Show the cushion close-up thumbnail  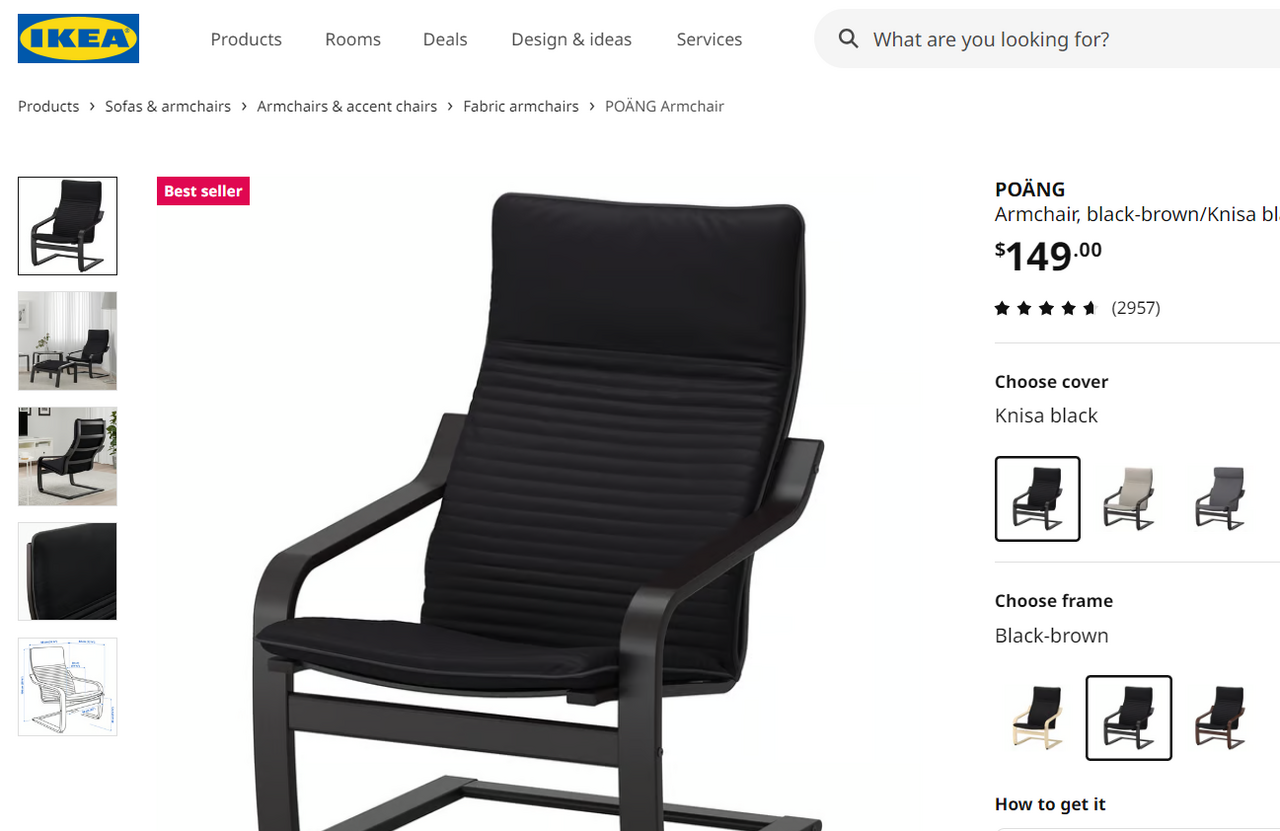68,571
